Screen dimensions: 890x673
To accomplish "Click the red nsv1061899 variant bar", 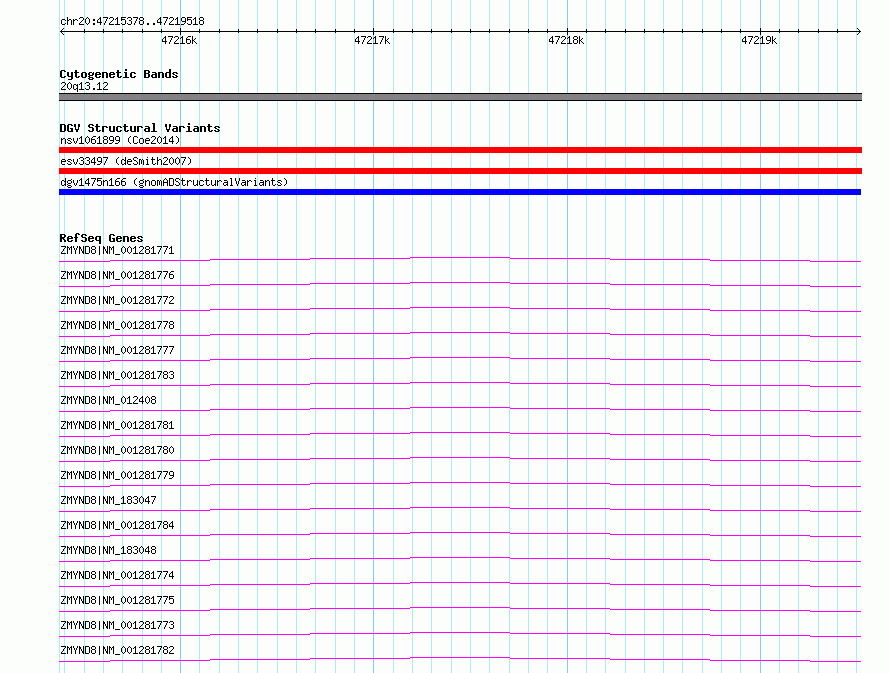I will (460, 150).
